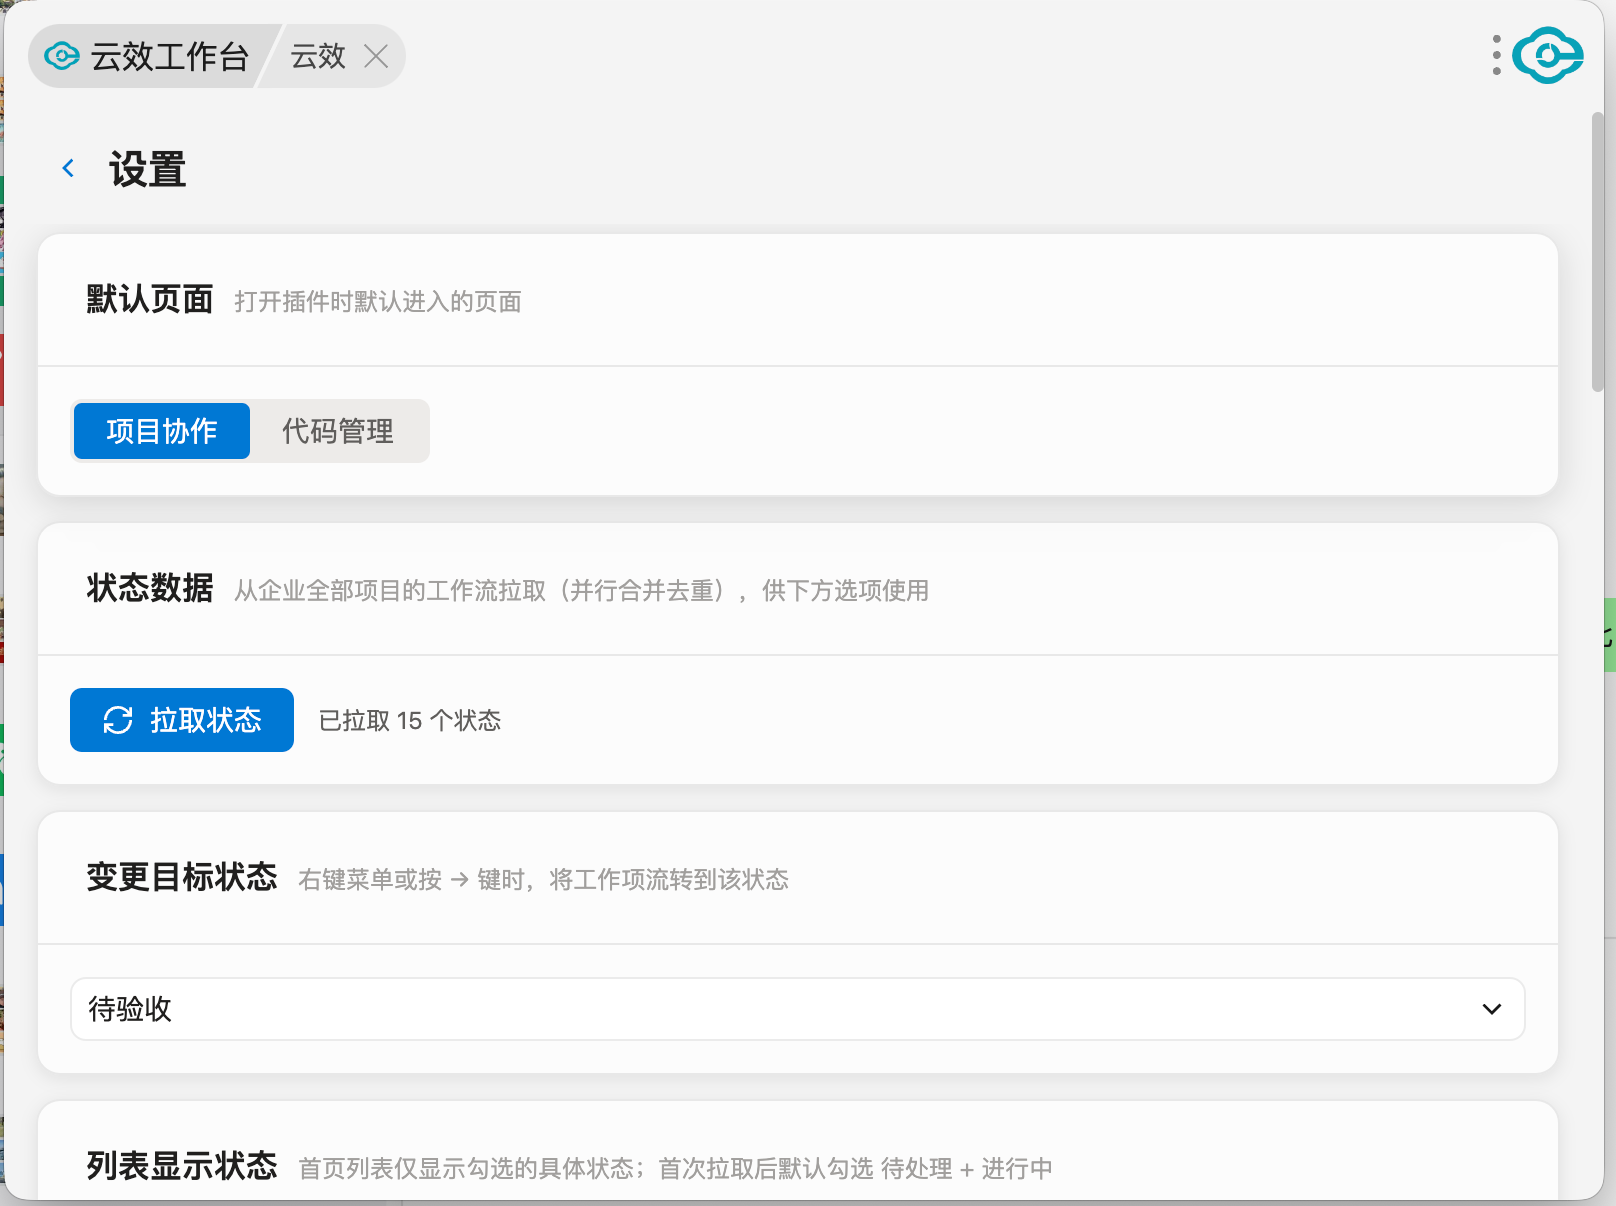Viewport: 1616px width, 1206px height.
Task: Click the vertical scrollbar on the right
Action: tap(1598, 252)
